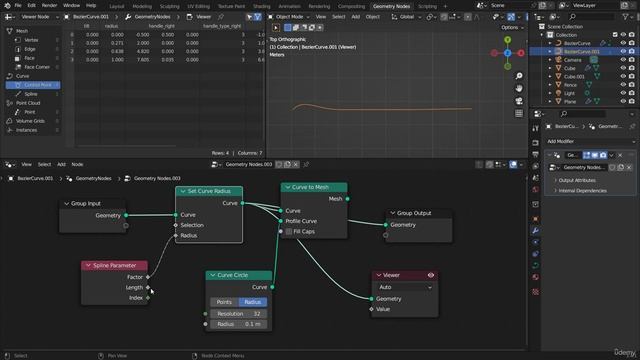Viewport: 640px width, 360px height.
Task: Open the Tool properties tab icon
Action: (x=536, y=129)
